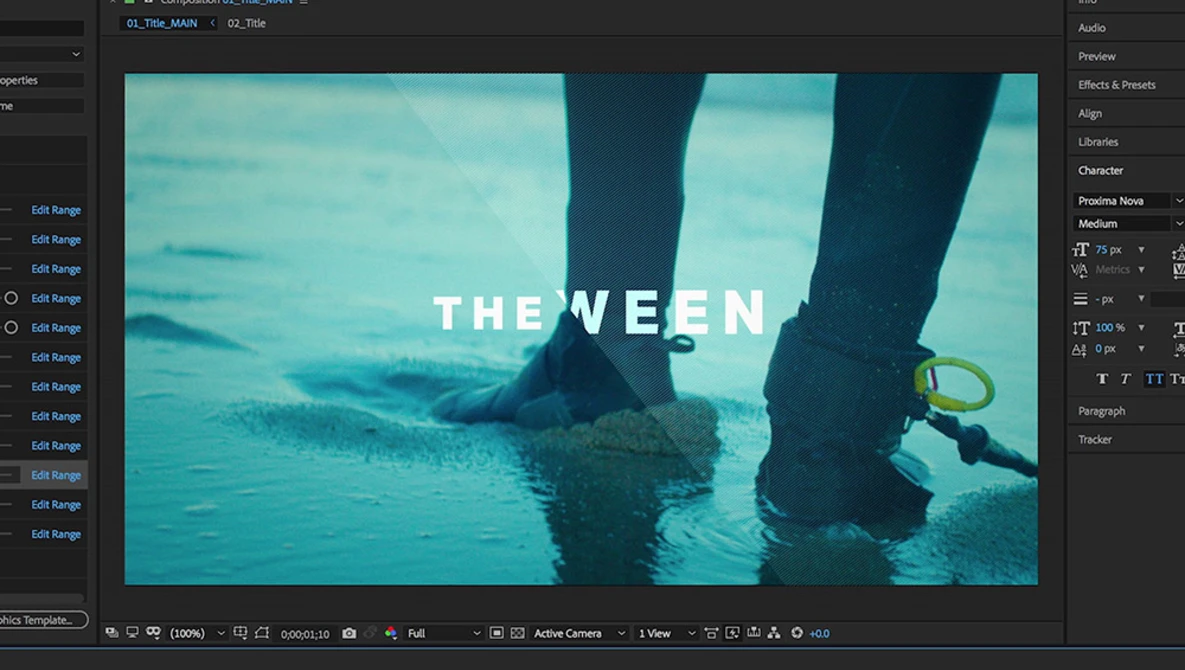Switch to the 01_Title_MAIN composition tab
Screen dimensions: 1185x670
162,23
